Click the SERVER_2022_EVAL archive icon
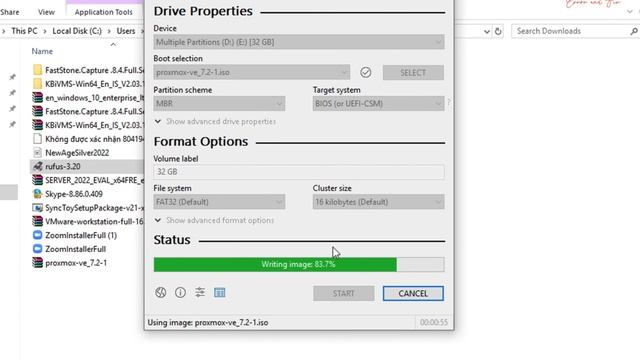Screen dimensions: 640x360 coord(38,180)
